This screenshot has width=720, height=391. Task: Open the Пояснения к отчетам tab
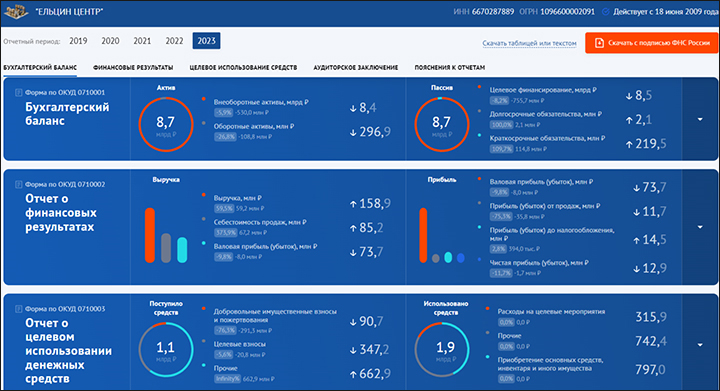point(450,67)
